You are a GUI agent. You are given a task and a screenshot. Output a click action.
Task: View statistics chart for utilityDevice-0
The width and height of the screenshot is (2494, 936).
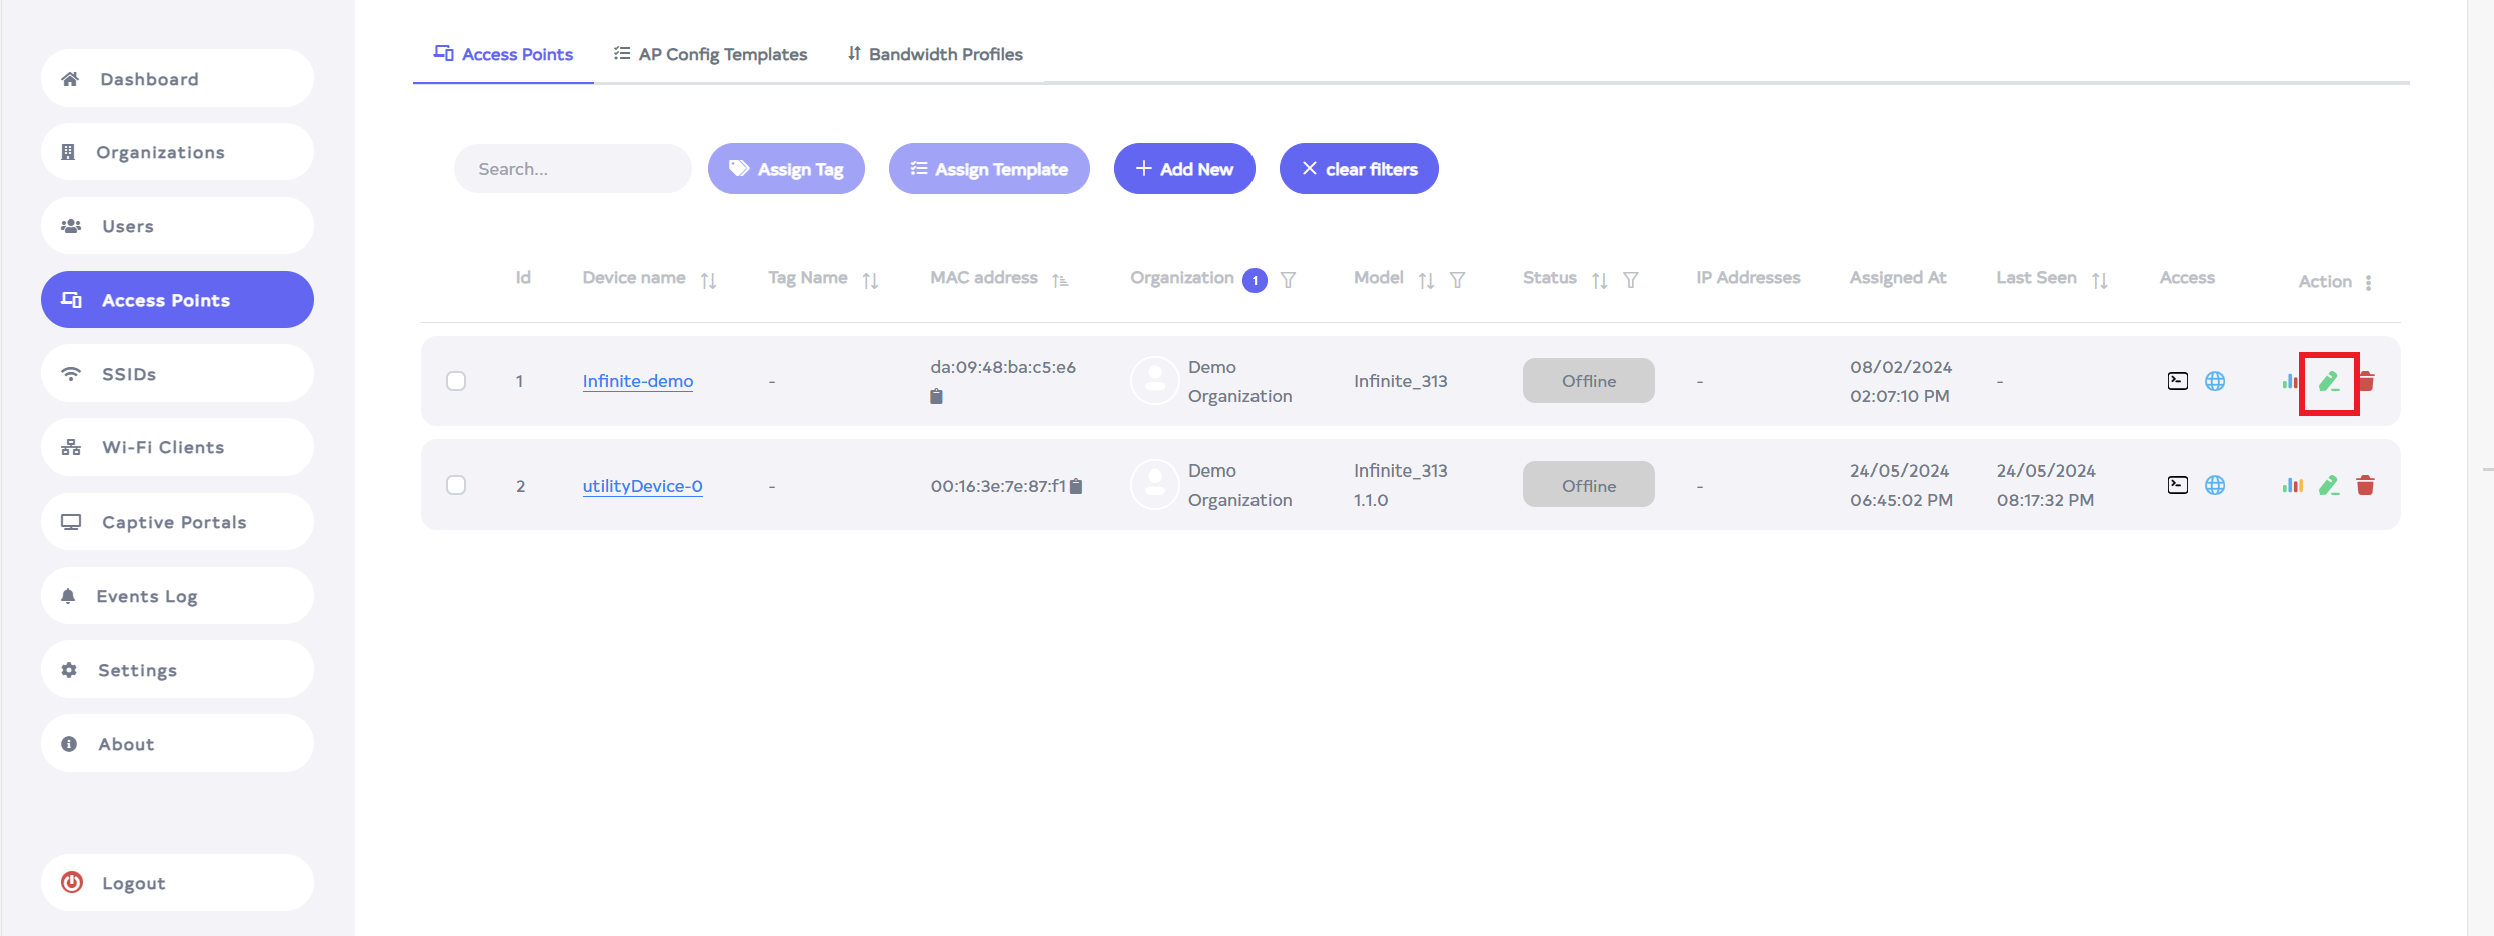[x=2292, y=485]
